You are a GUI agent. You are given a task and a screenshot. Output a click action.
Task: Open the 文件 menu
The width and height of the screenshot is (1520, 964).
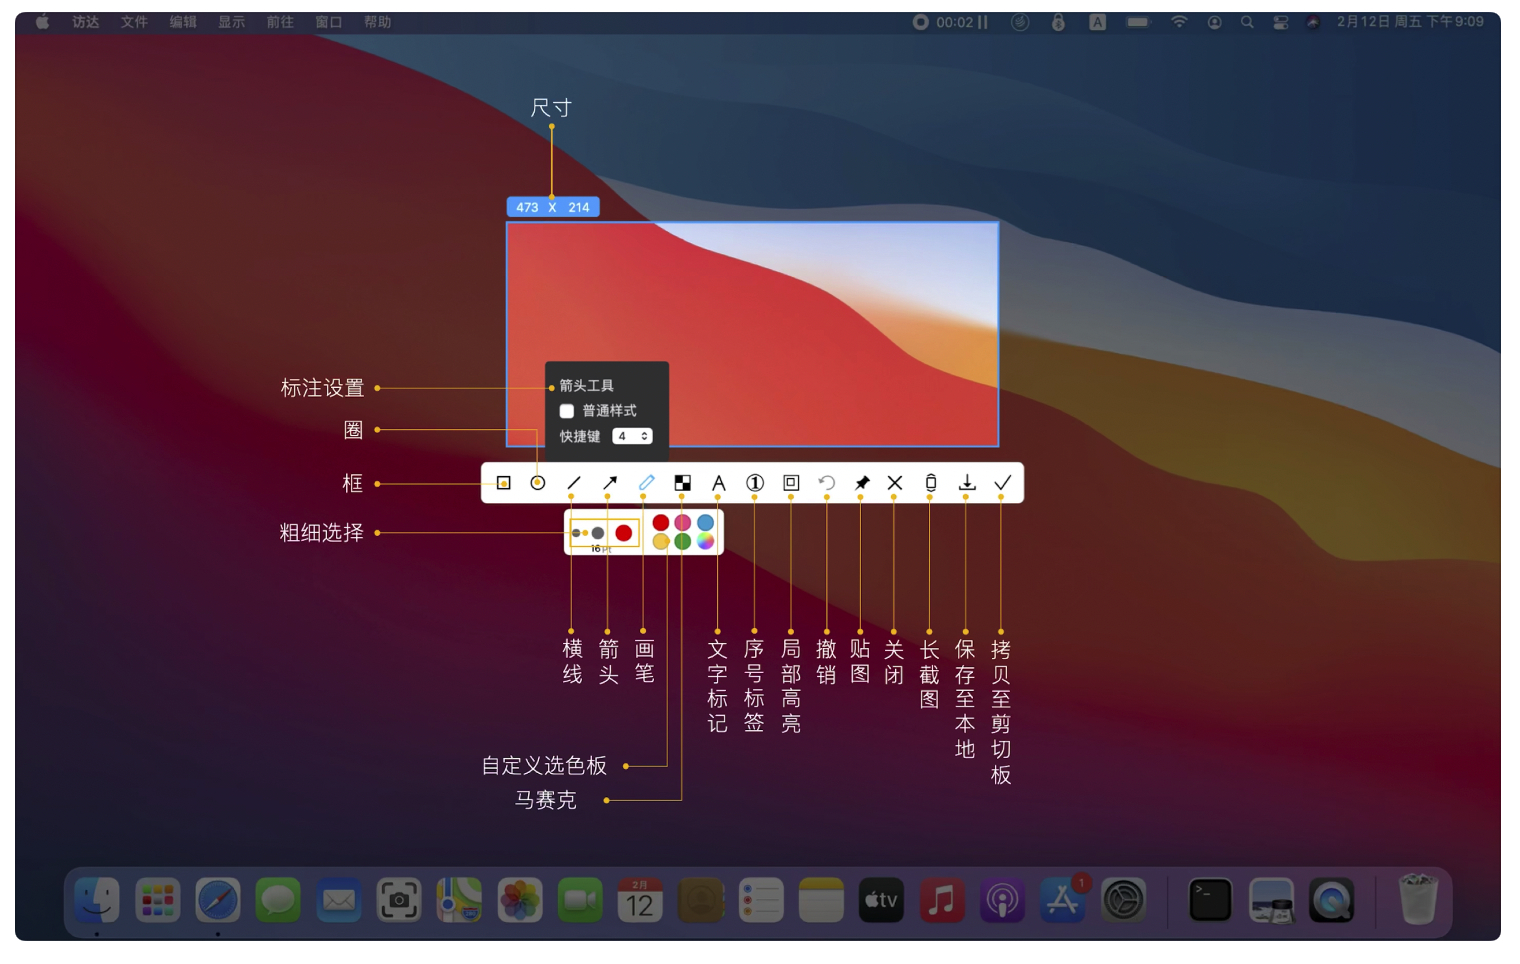click(x=134, y=22)
